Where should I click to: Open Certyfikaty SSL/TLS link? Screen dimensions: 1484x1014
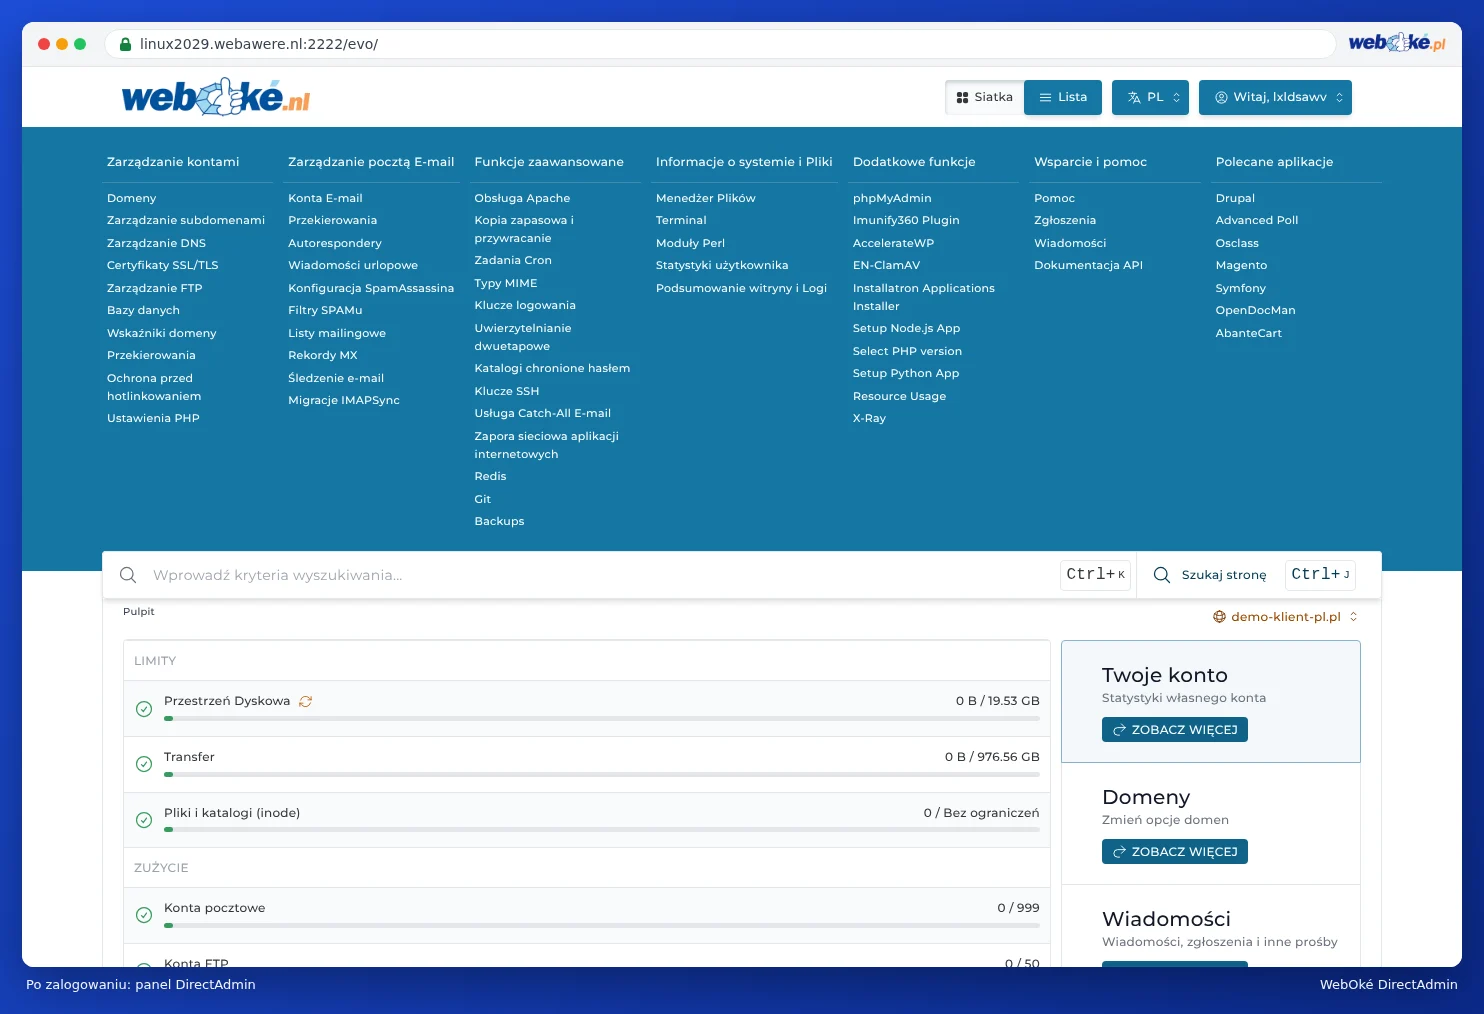point(163,265)
